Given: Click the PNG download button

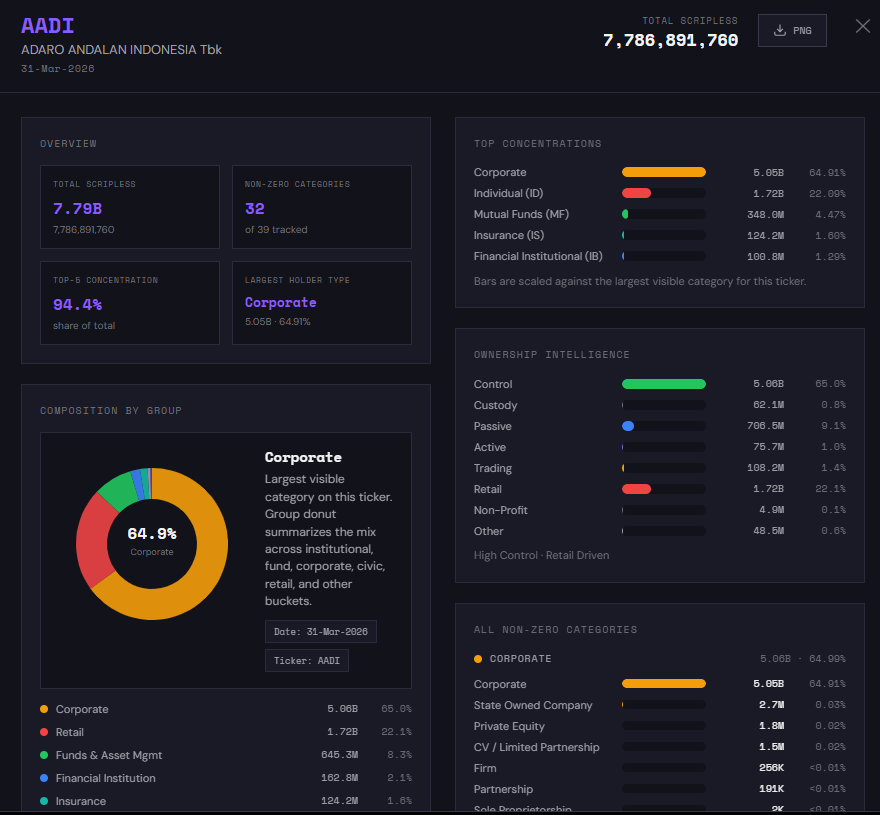Looking at the screenshot, I should (792, 30).
